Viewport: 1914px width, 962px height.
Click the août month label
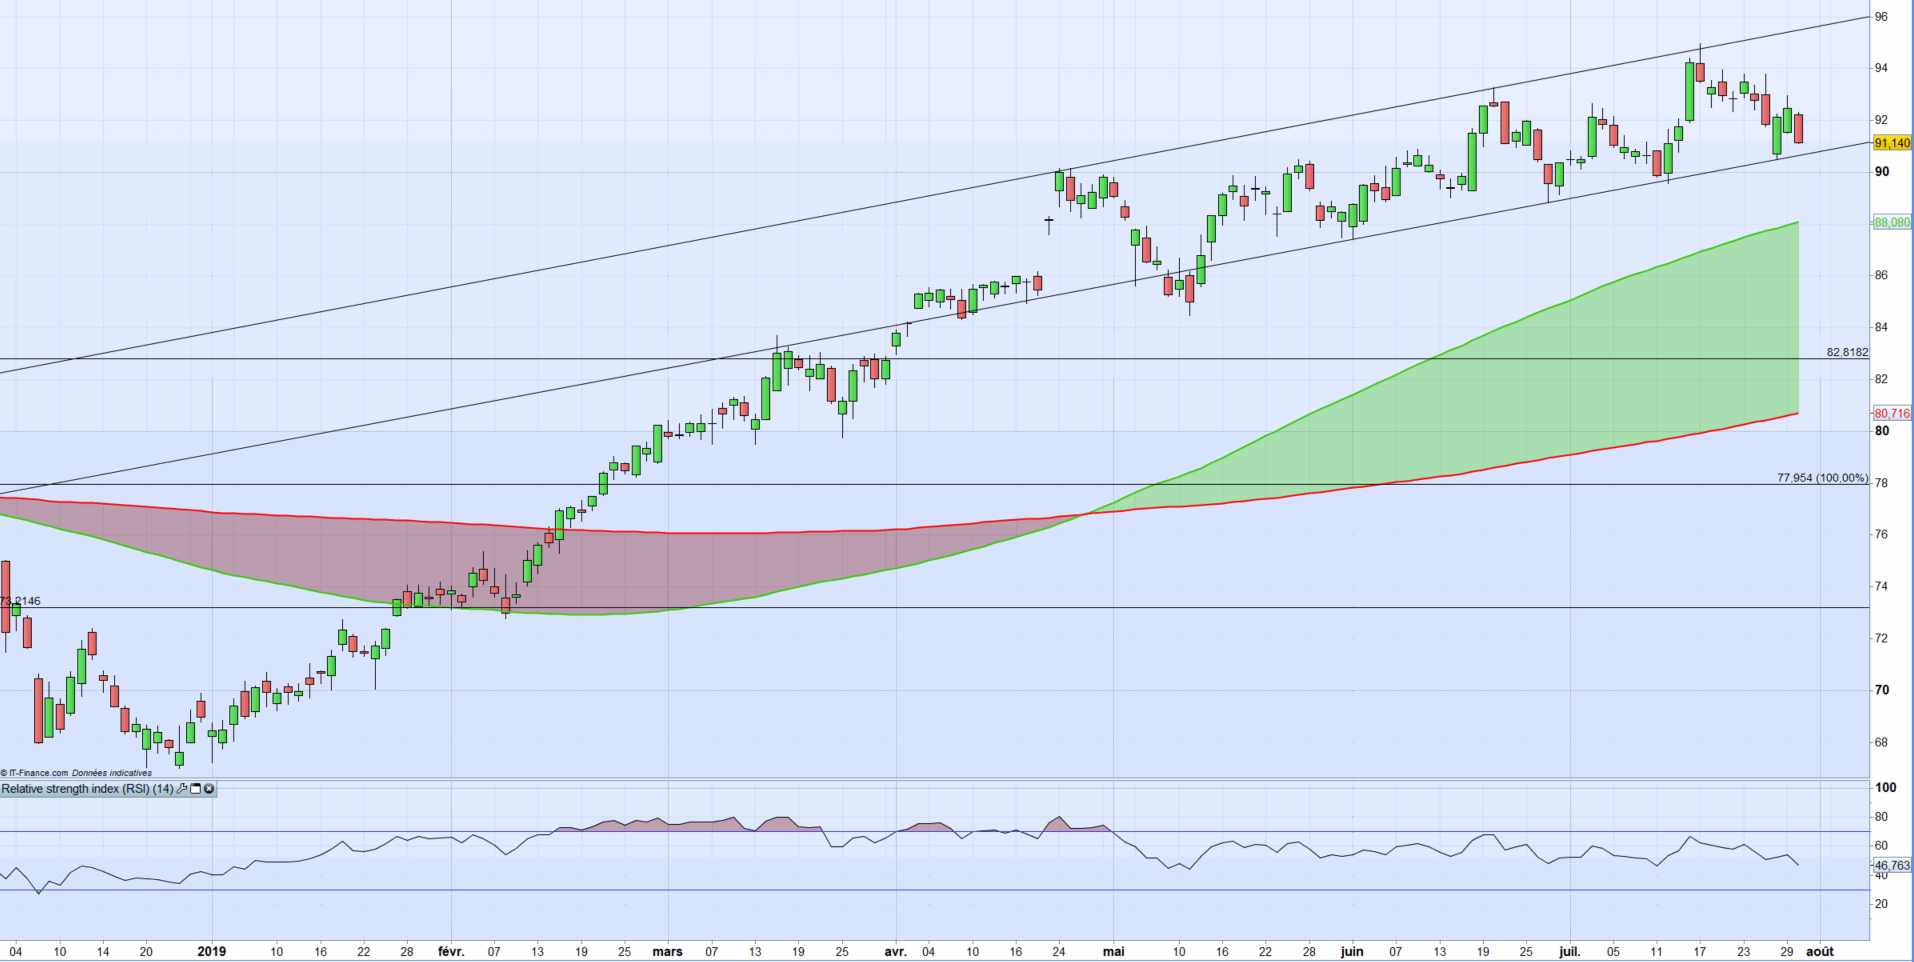(x=1820, y=951)
